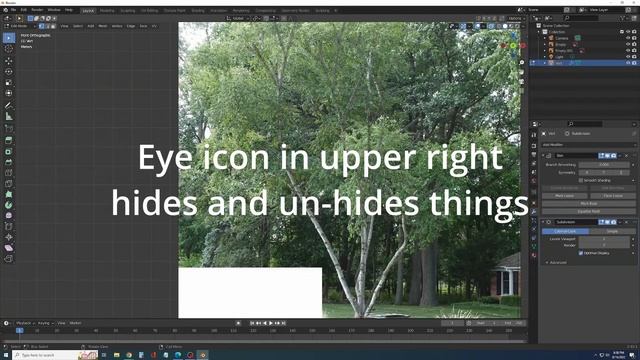Click the subdivision Render levels field
Image resolution: width=640 pixels, height=360 pixels.
click(604, 245)
